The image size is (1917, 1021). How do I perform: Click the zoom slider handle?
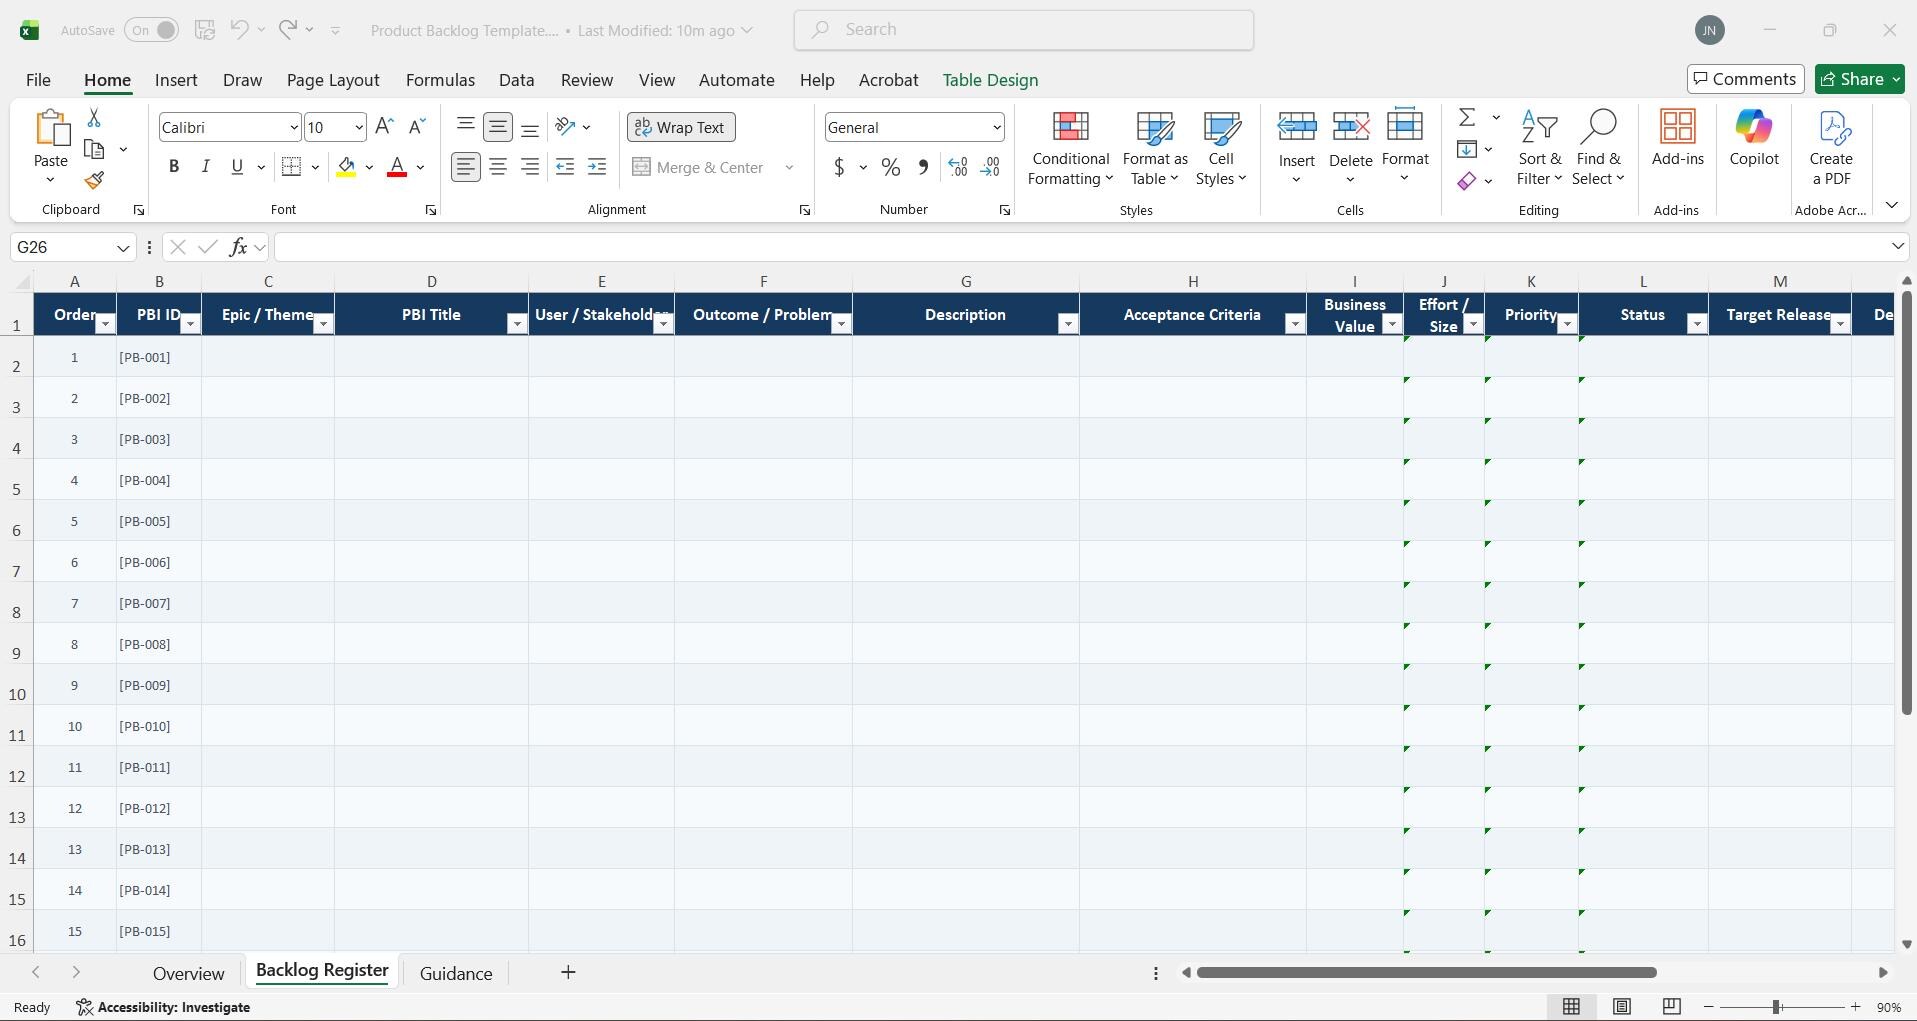pyautogui.click(x=1776, y=1007)
